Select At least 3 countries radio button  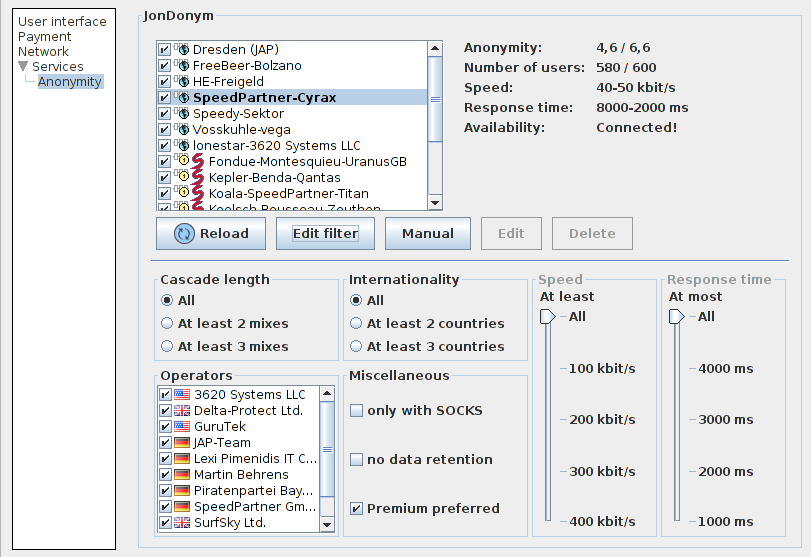(x=356, y=347)
